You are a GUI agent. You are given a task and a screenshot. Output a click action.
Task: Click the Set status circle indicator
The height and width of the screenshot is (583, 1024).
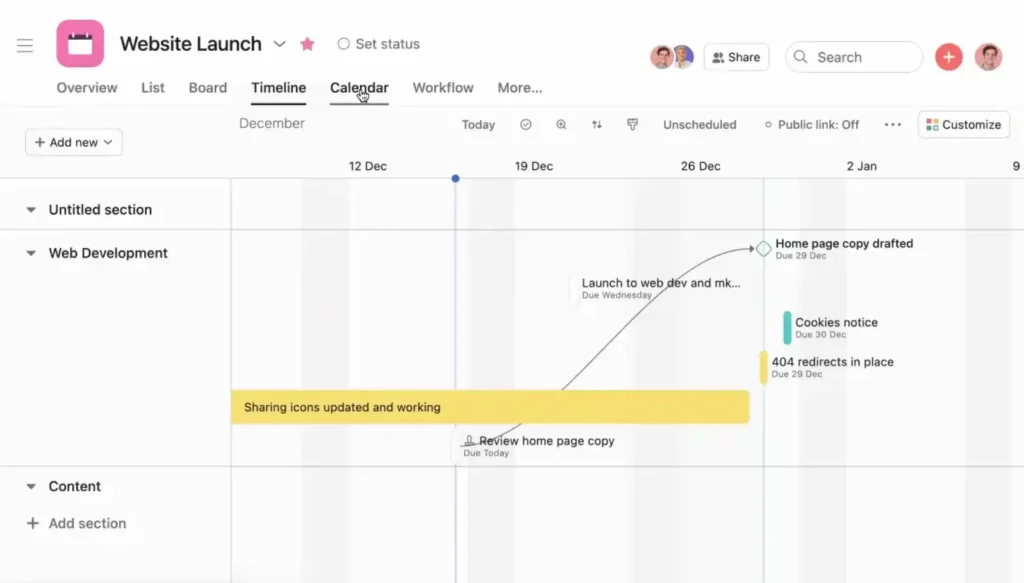point(344,44)
